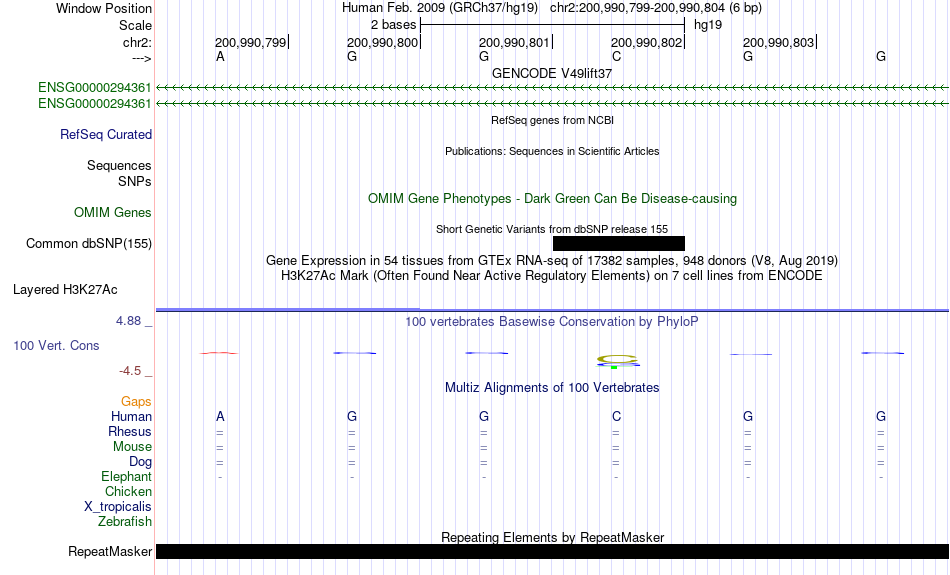This screenshot has height=575, width=950.
Task: Click the GTEx Gene Expression track title
Action: point(552,261)
